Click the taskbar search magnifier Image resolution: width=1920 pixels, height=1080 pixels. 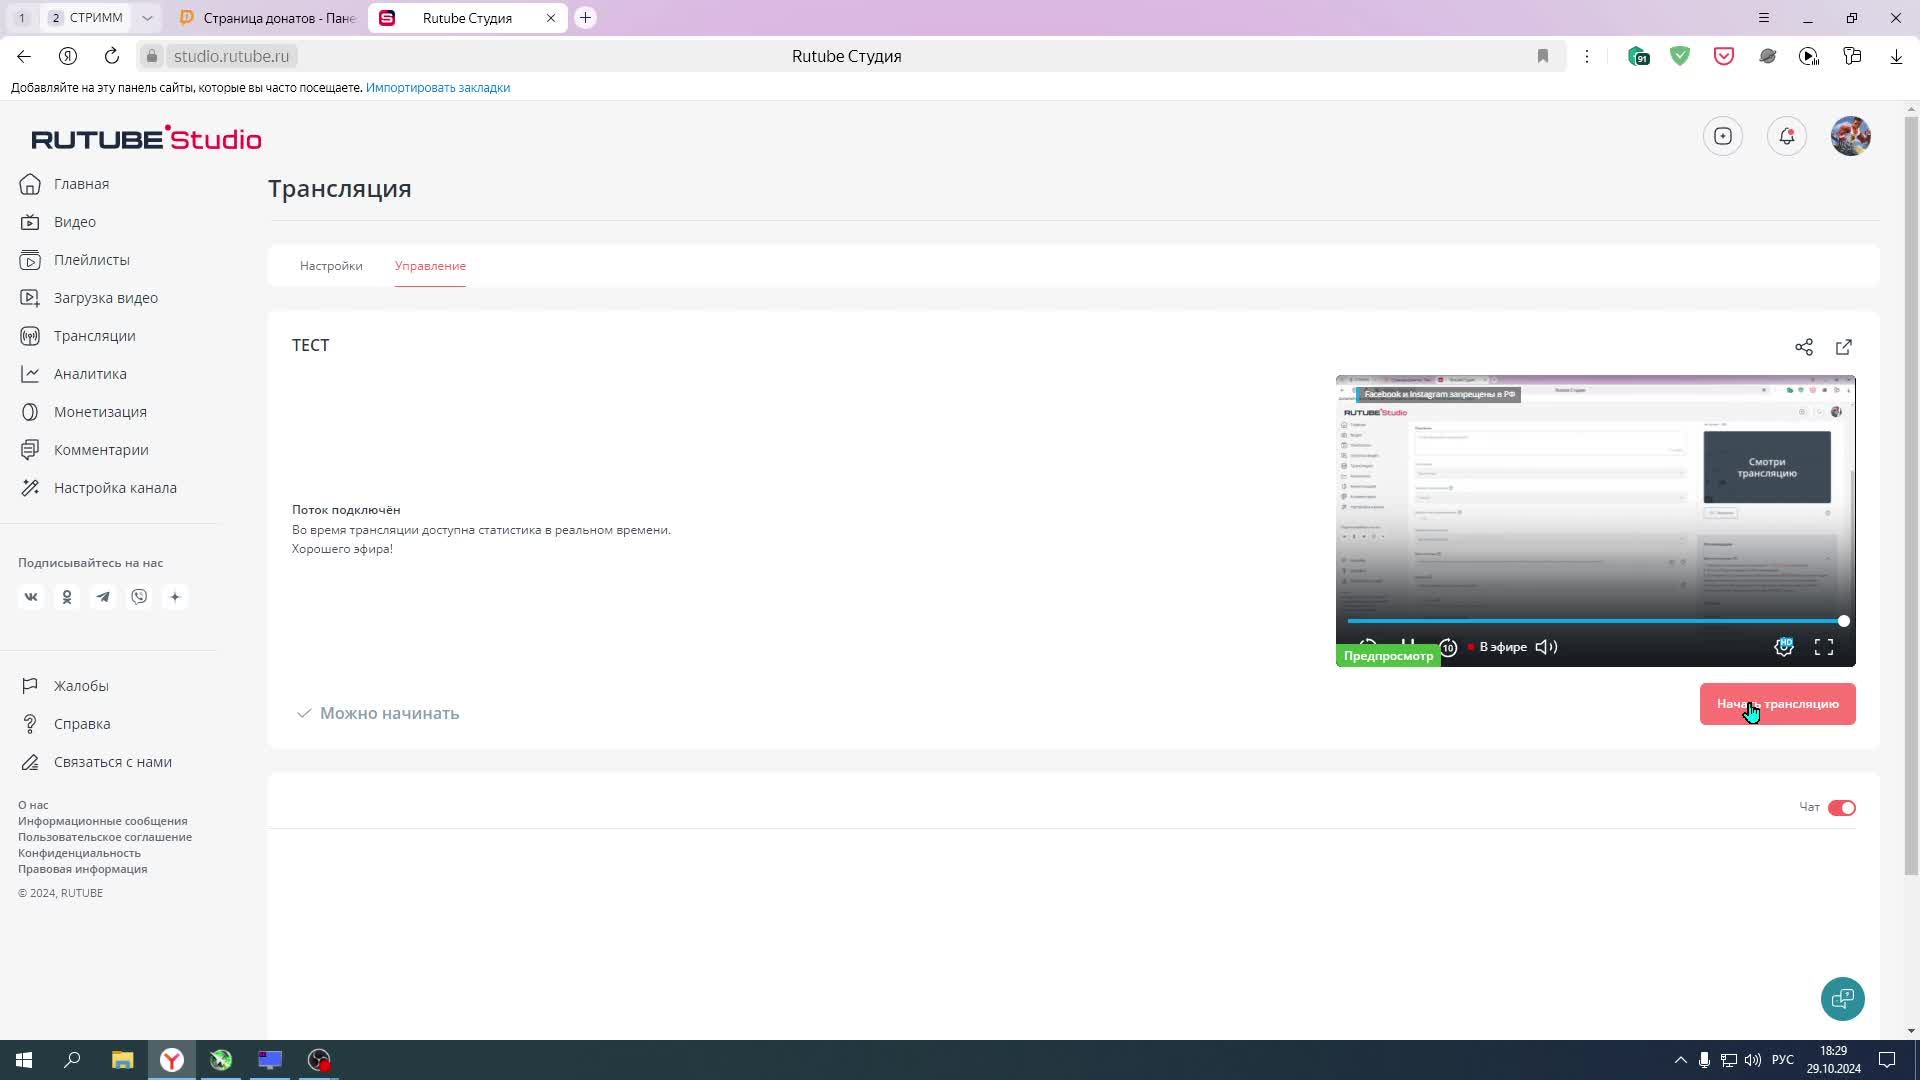point(72,1060)
